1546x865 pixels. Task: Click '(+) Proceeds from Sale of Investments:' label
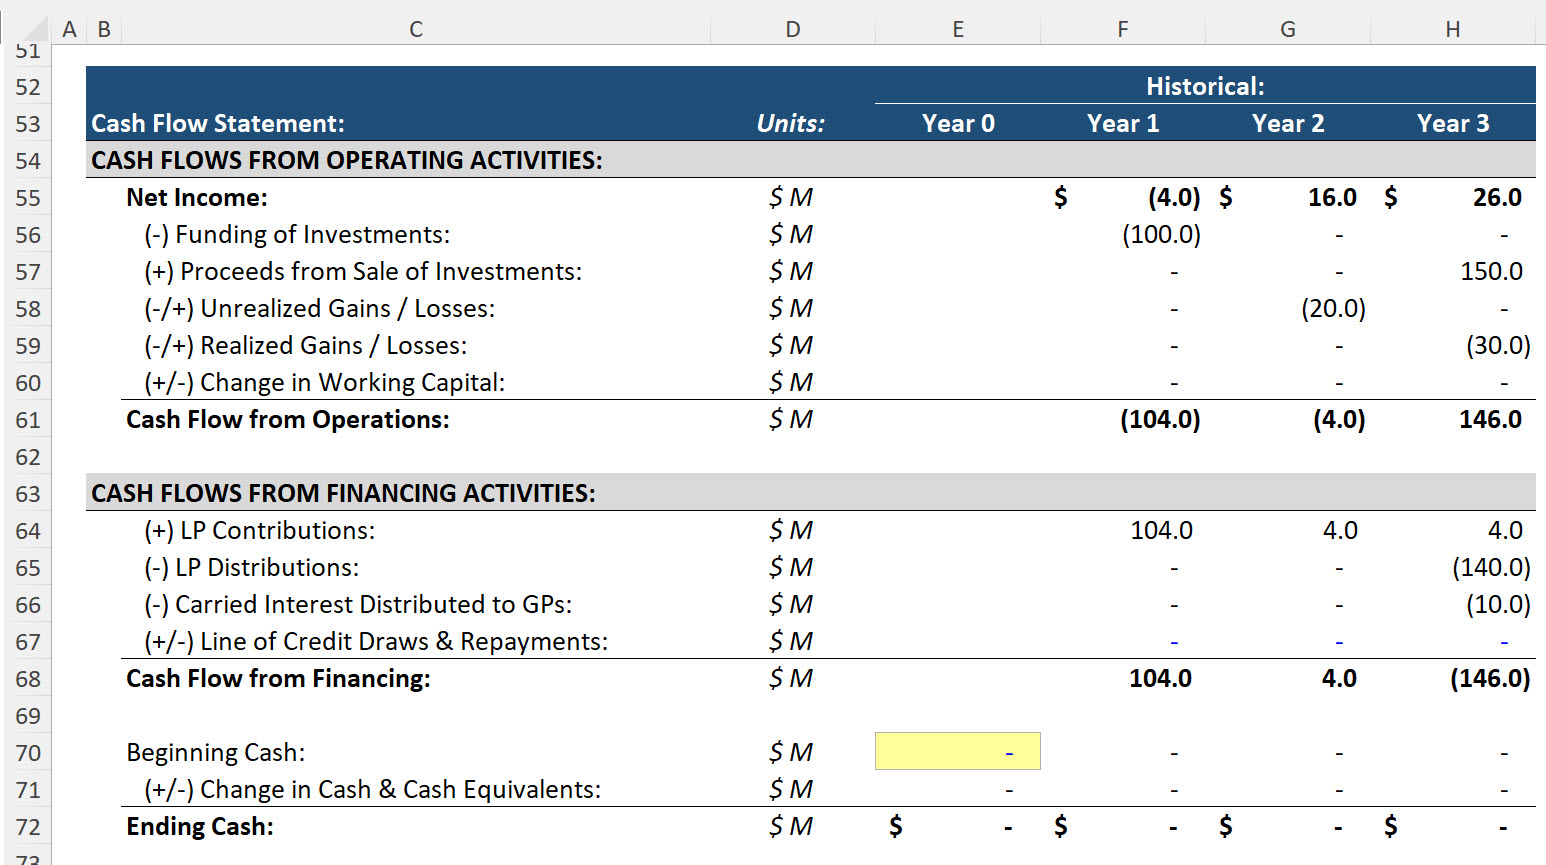pyautogui.click(x=363, y=271)
